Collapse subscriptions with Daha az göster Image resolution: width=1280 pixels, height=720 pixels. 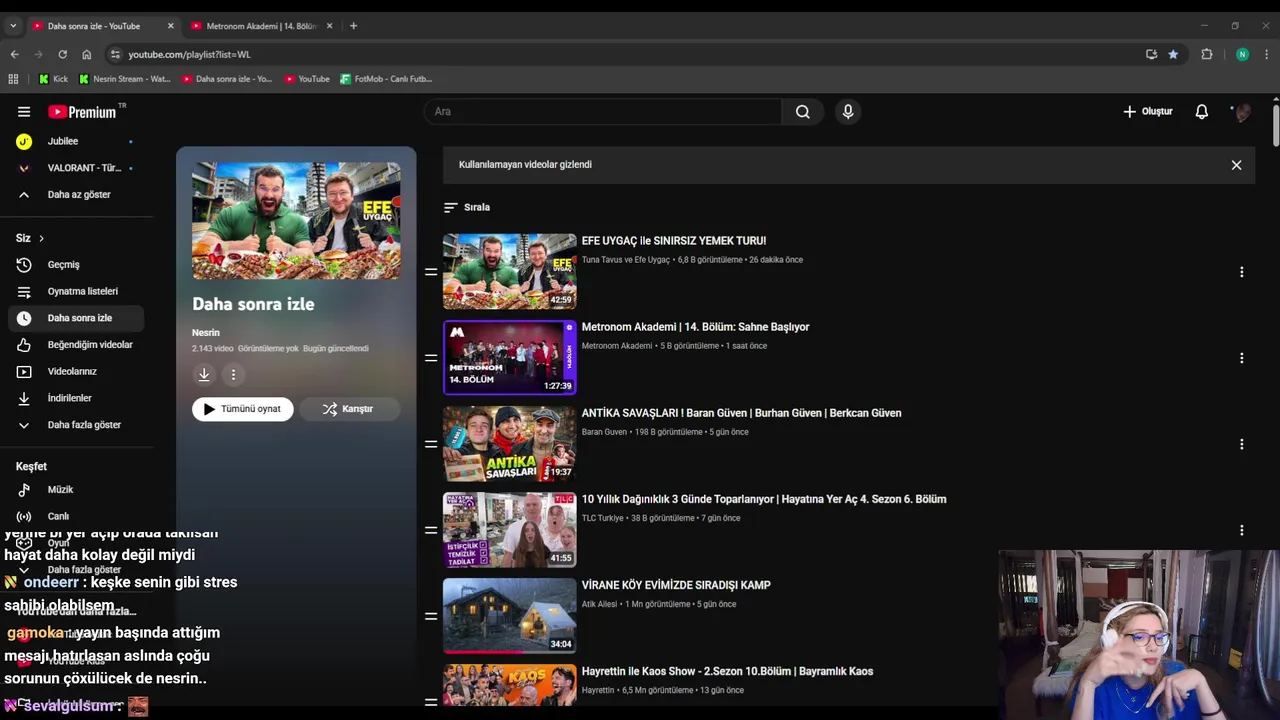[76, 195]
